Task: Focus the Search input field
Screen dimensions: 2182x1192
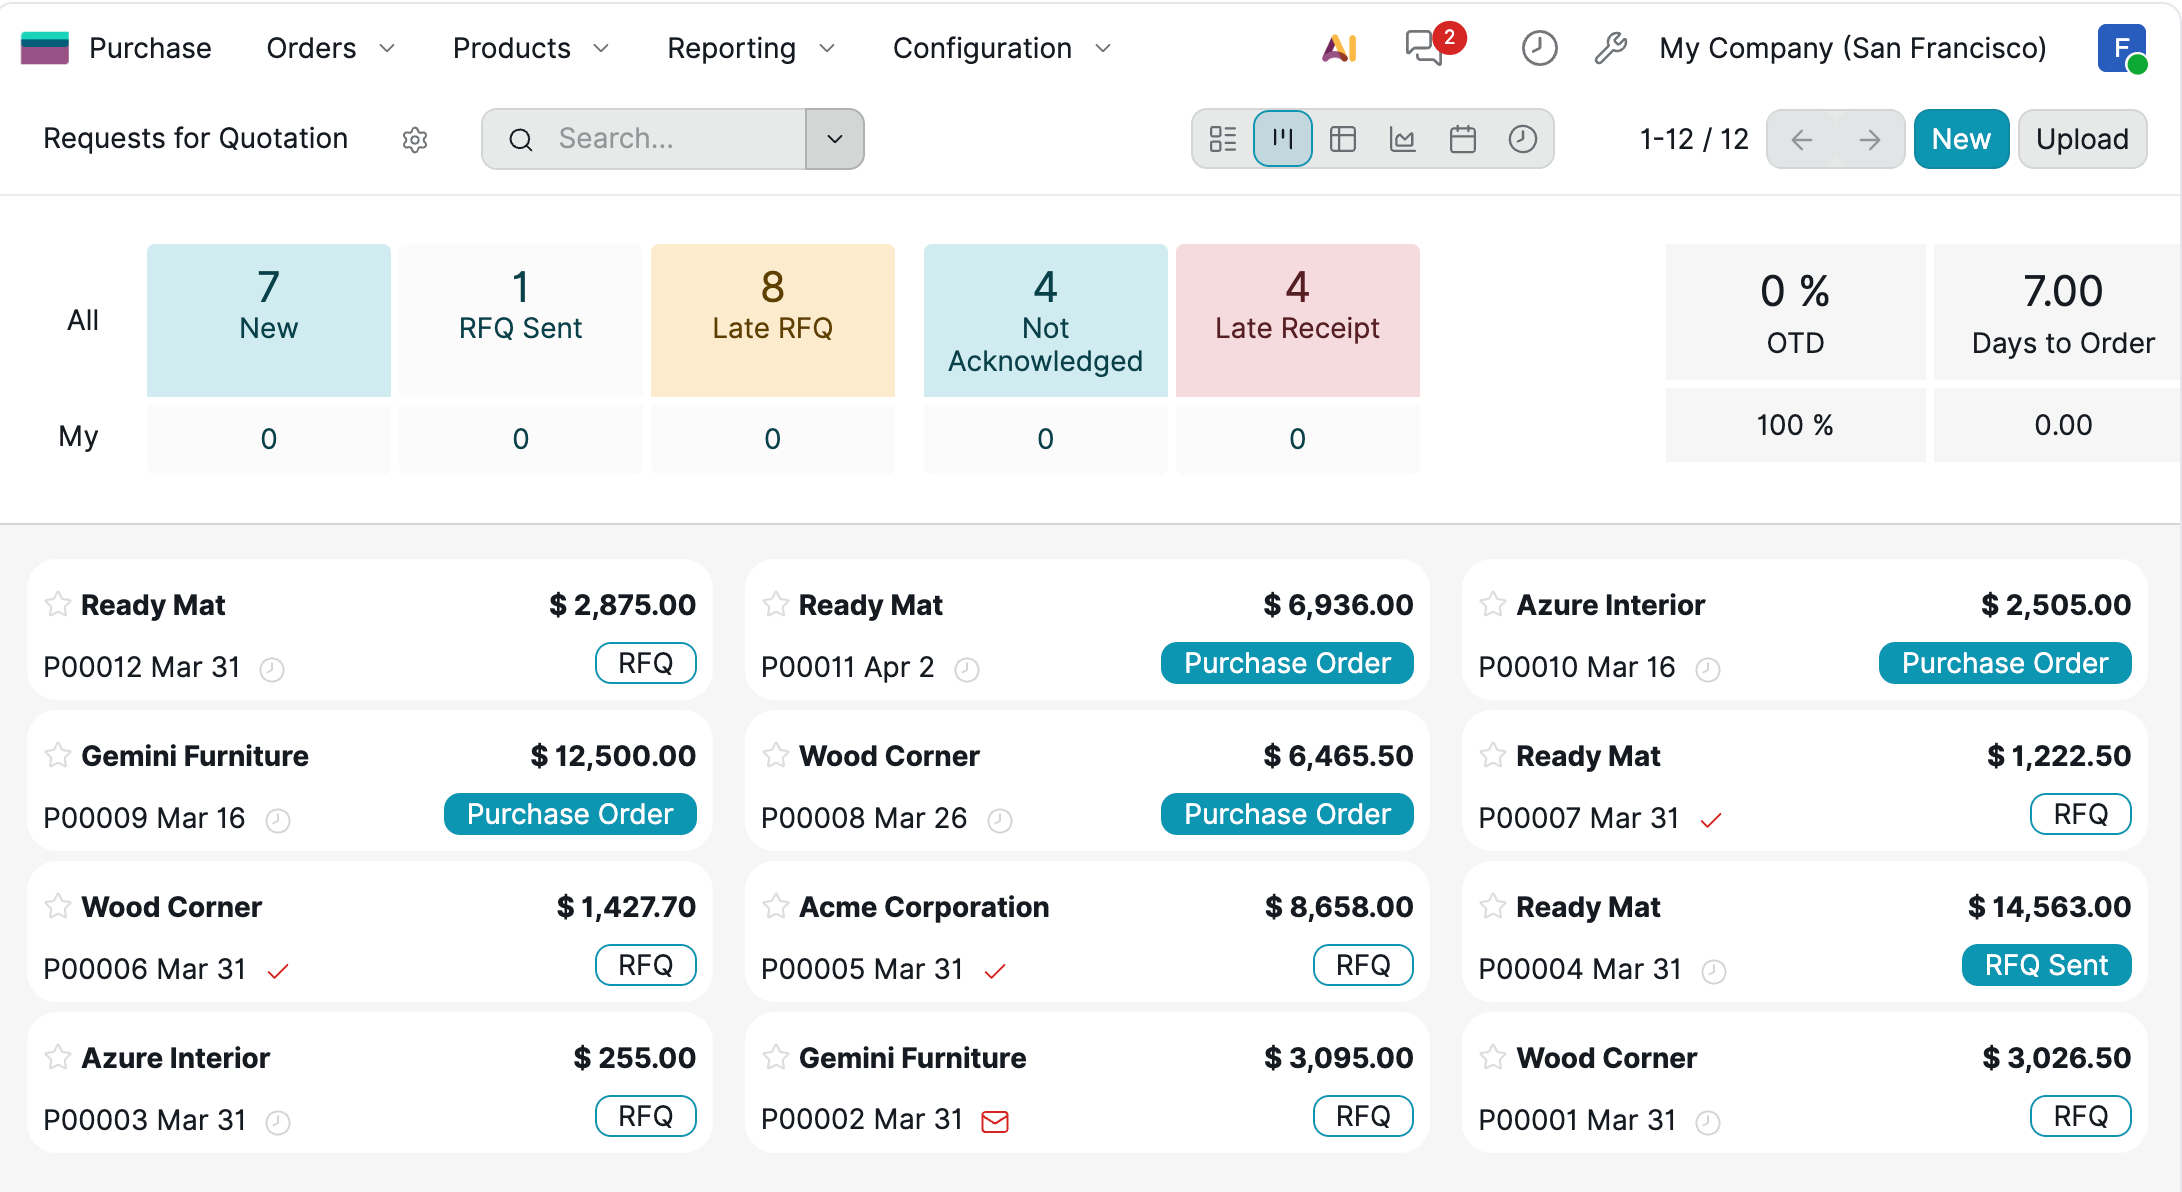Action: pos(670,139)
